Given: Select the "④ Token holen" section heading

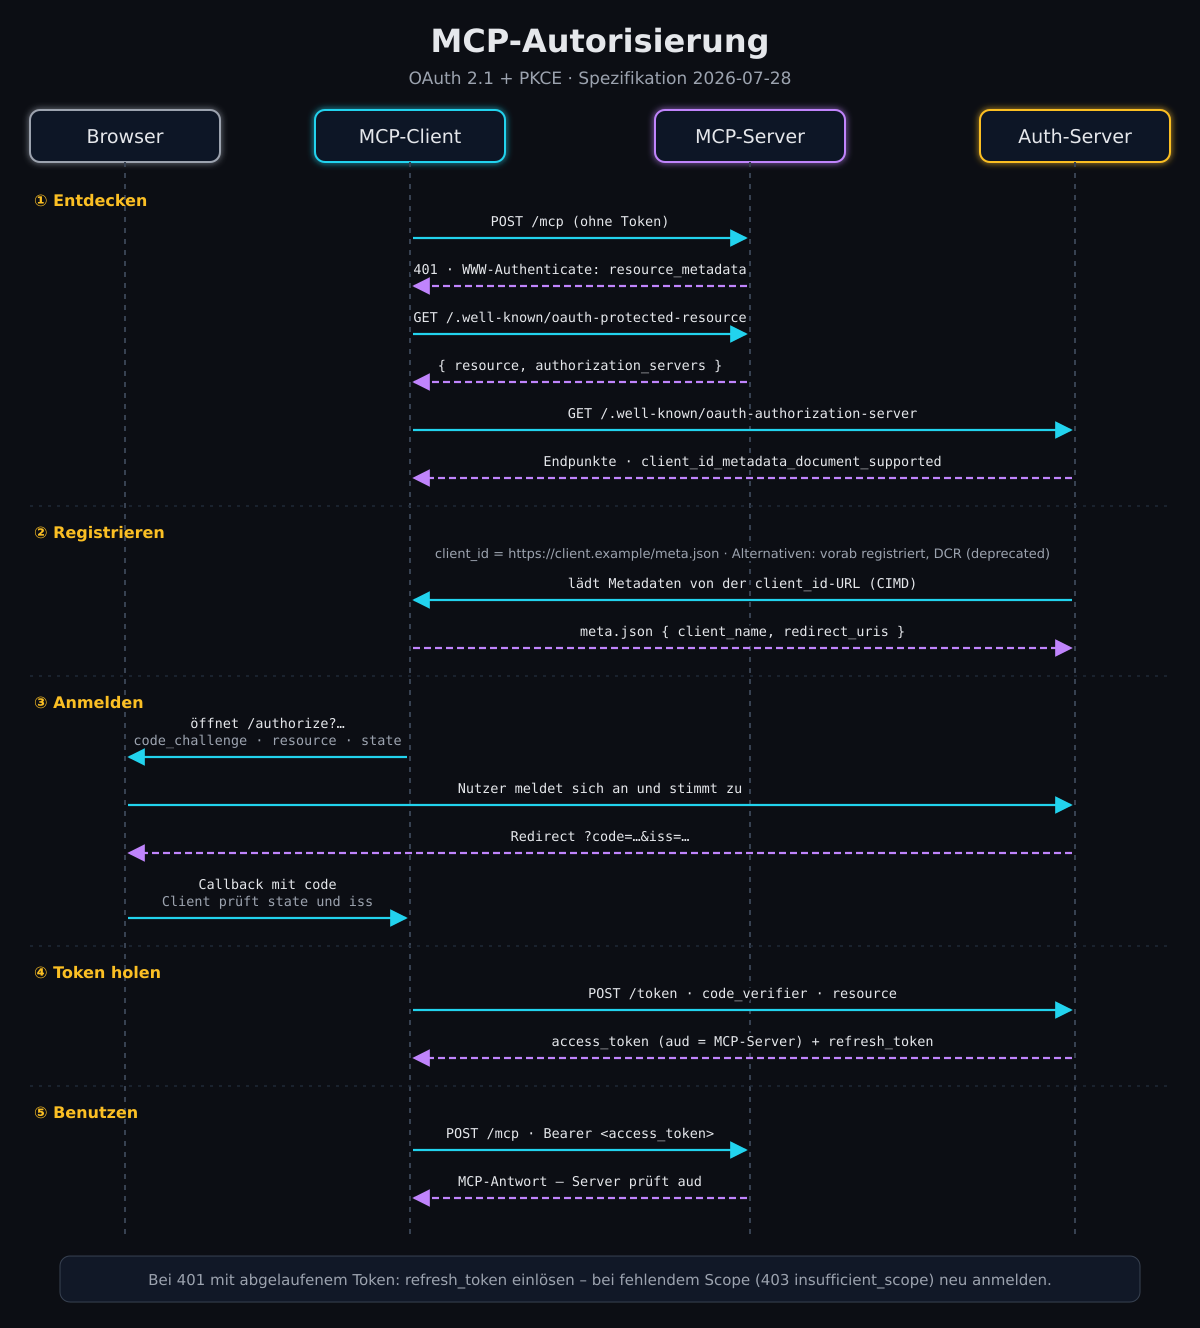Looking at the screenshot, I should 97,973.
